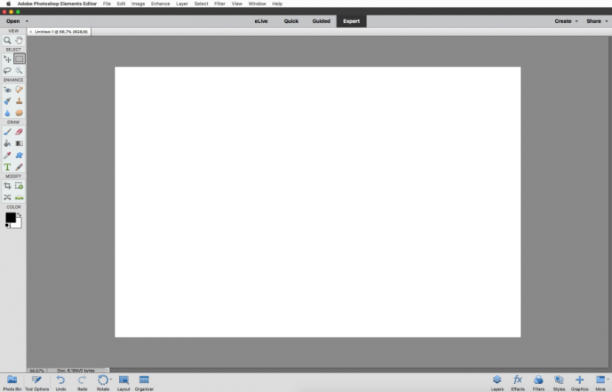Click the Undo button
Screen dimensions: 612x392
(60, 383)
